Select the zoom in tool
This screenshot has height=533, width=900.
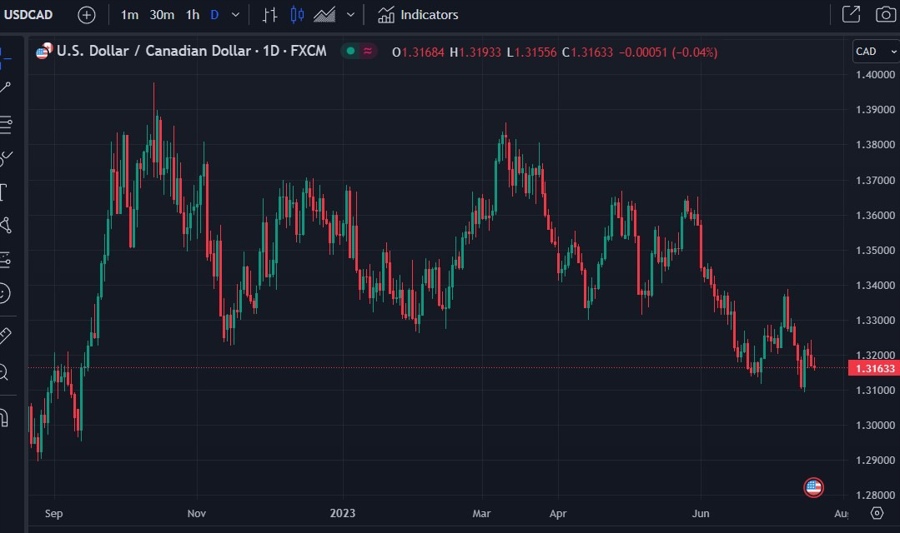5,372
